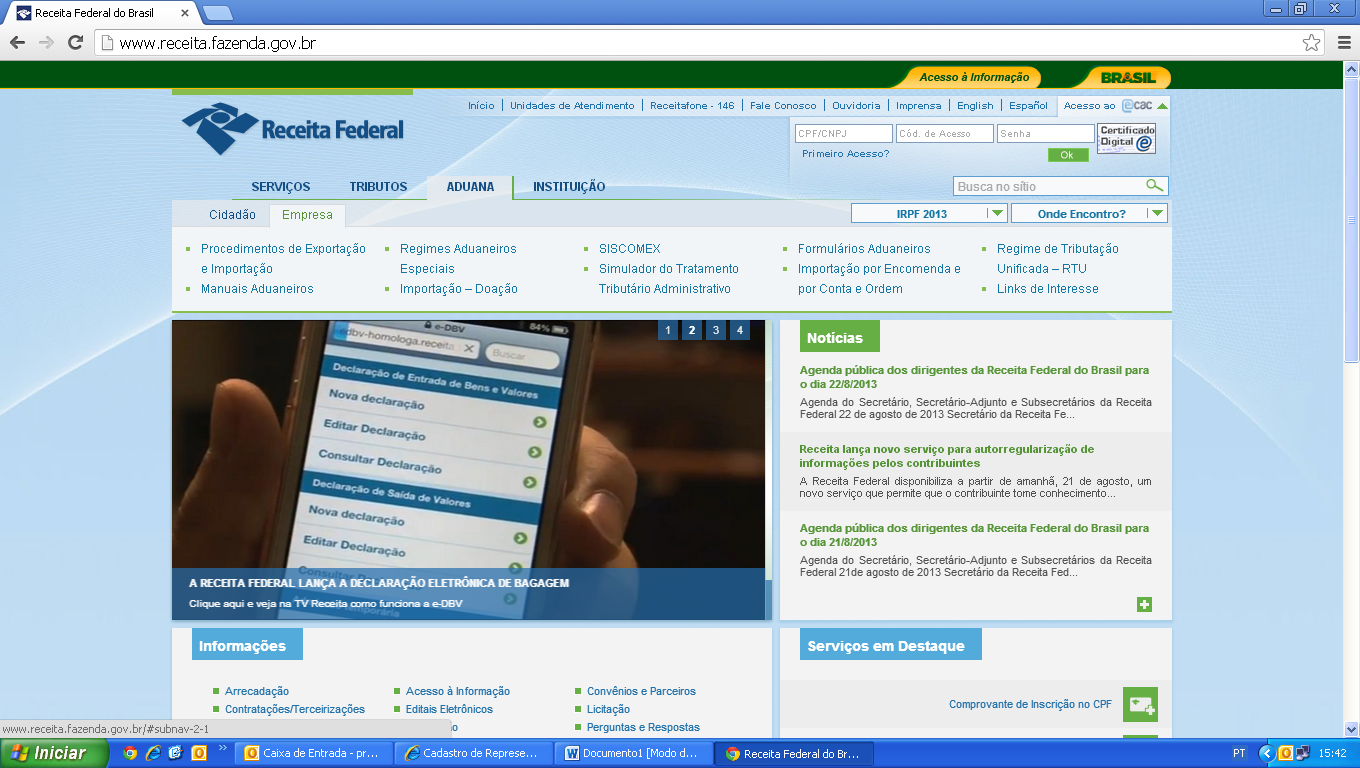Open Arrecadação link under Informações
The height and width of the screenshot is (768, 1360).
[257, 691]
